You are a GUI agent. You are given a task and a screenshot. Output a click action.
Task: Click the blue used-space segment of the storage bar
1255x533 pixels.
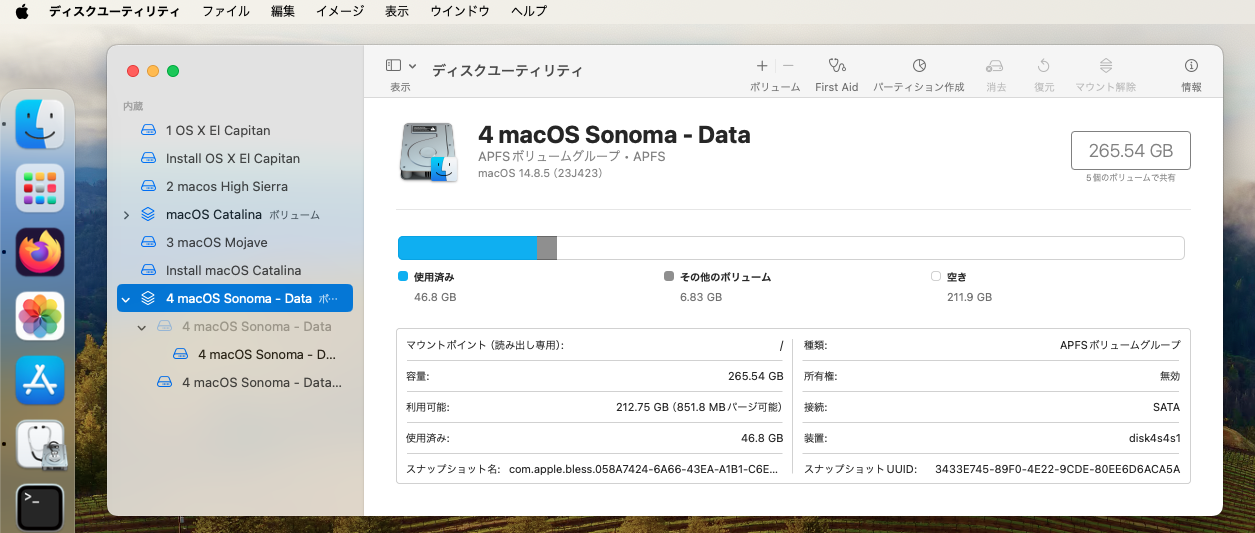pyautogui.click(x=467, y=248)
